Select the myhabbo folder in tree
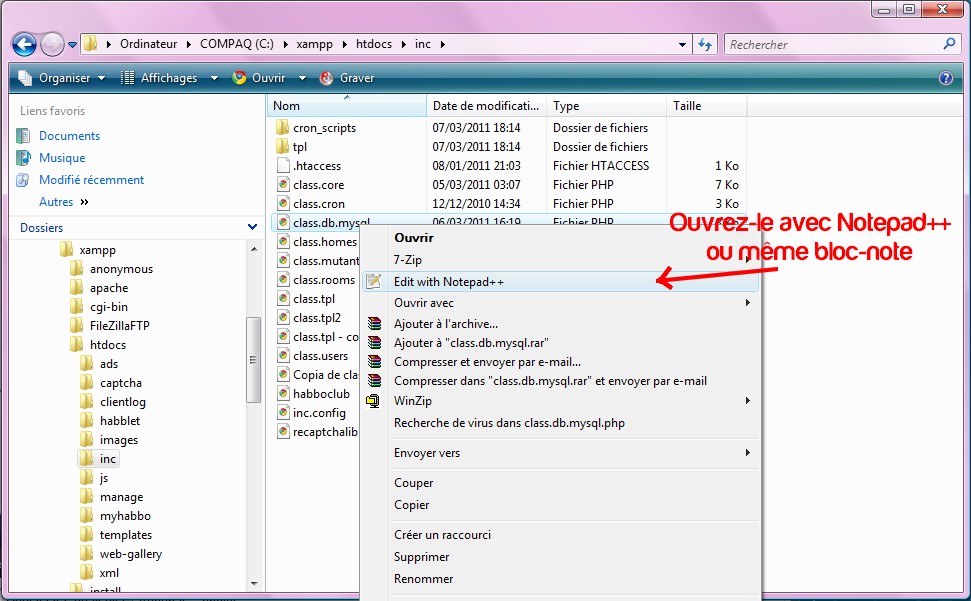 tap(125, 516)
